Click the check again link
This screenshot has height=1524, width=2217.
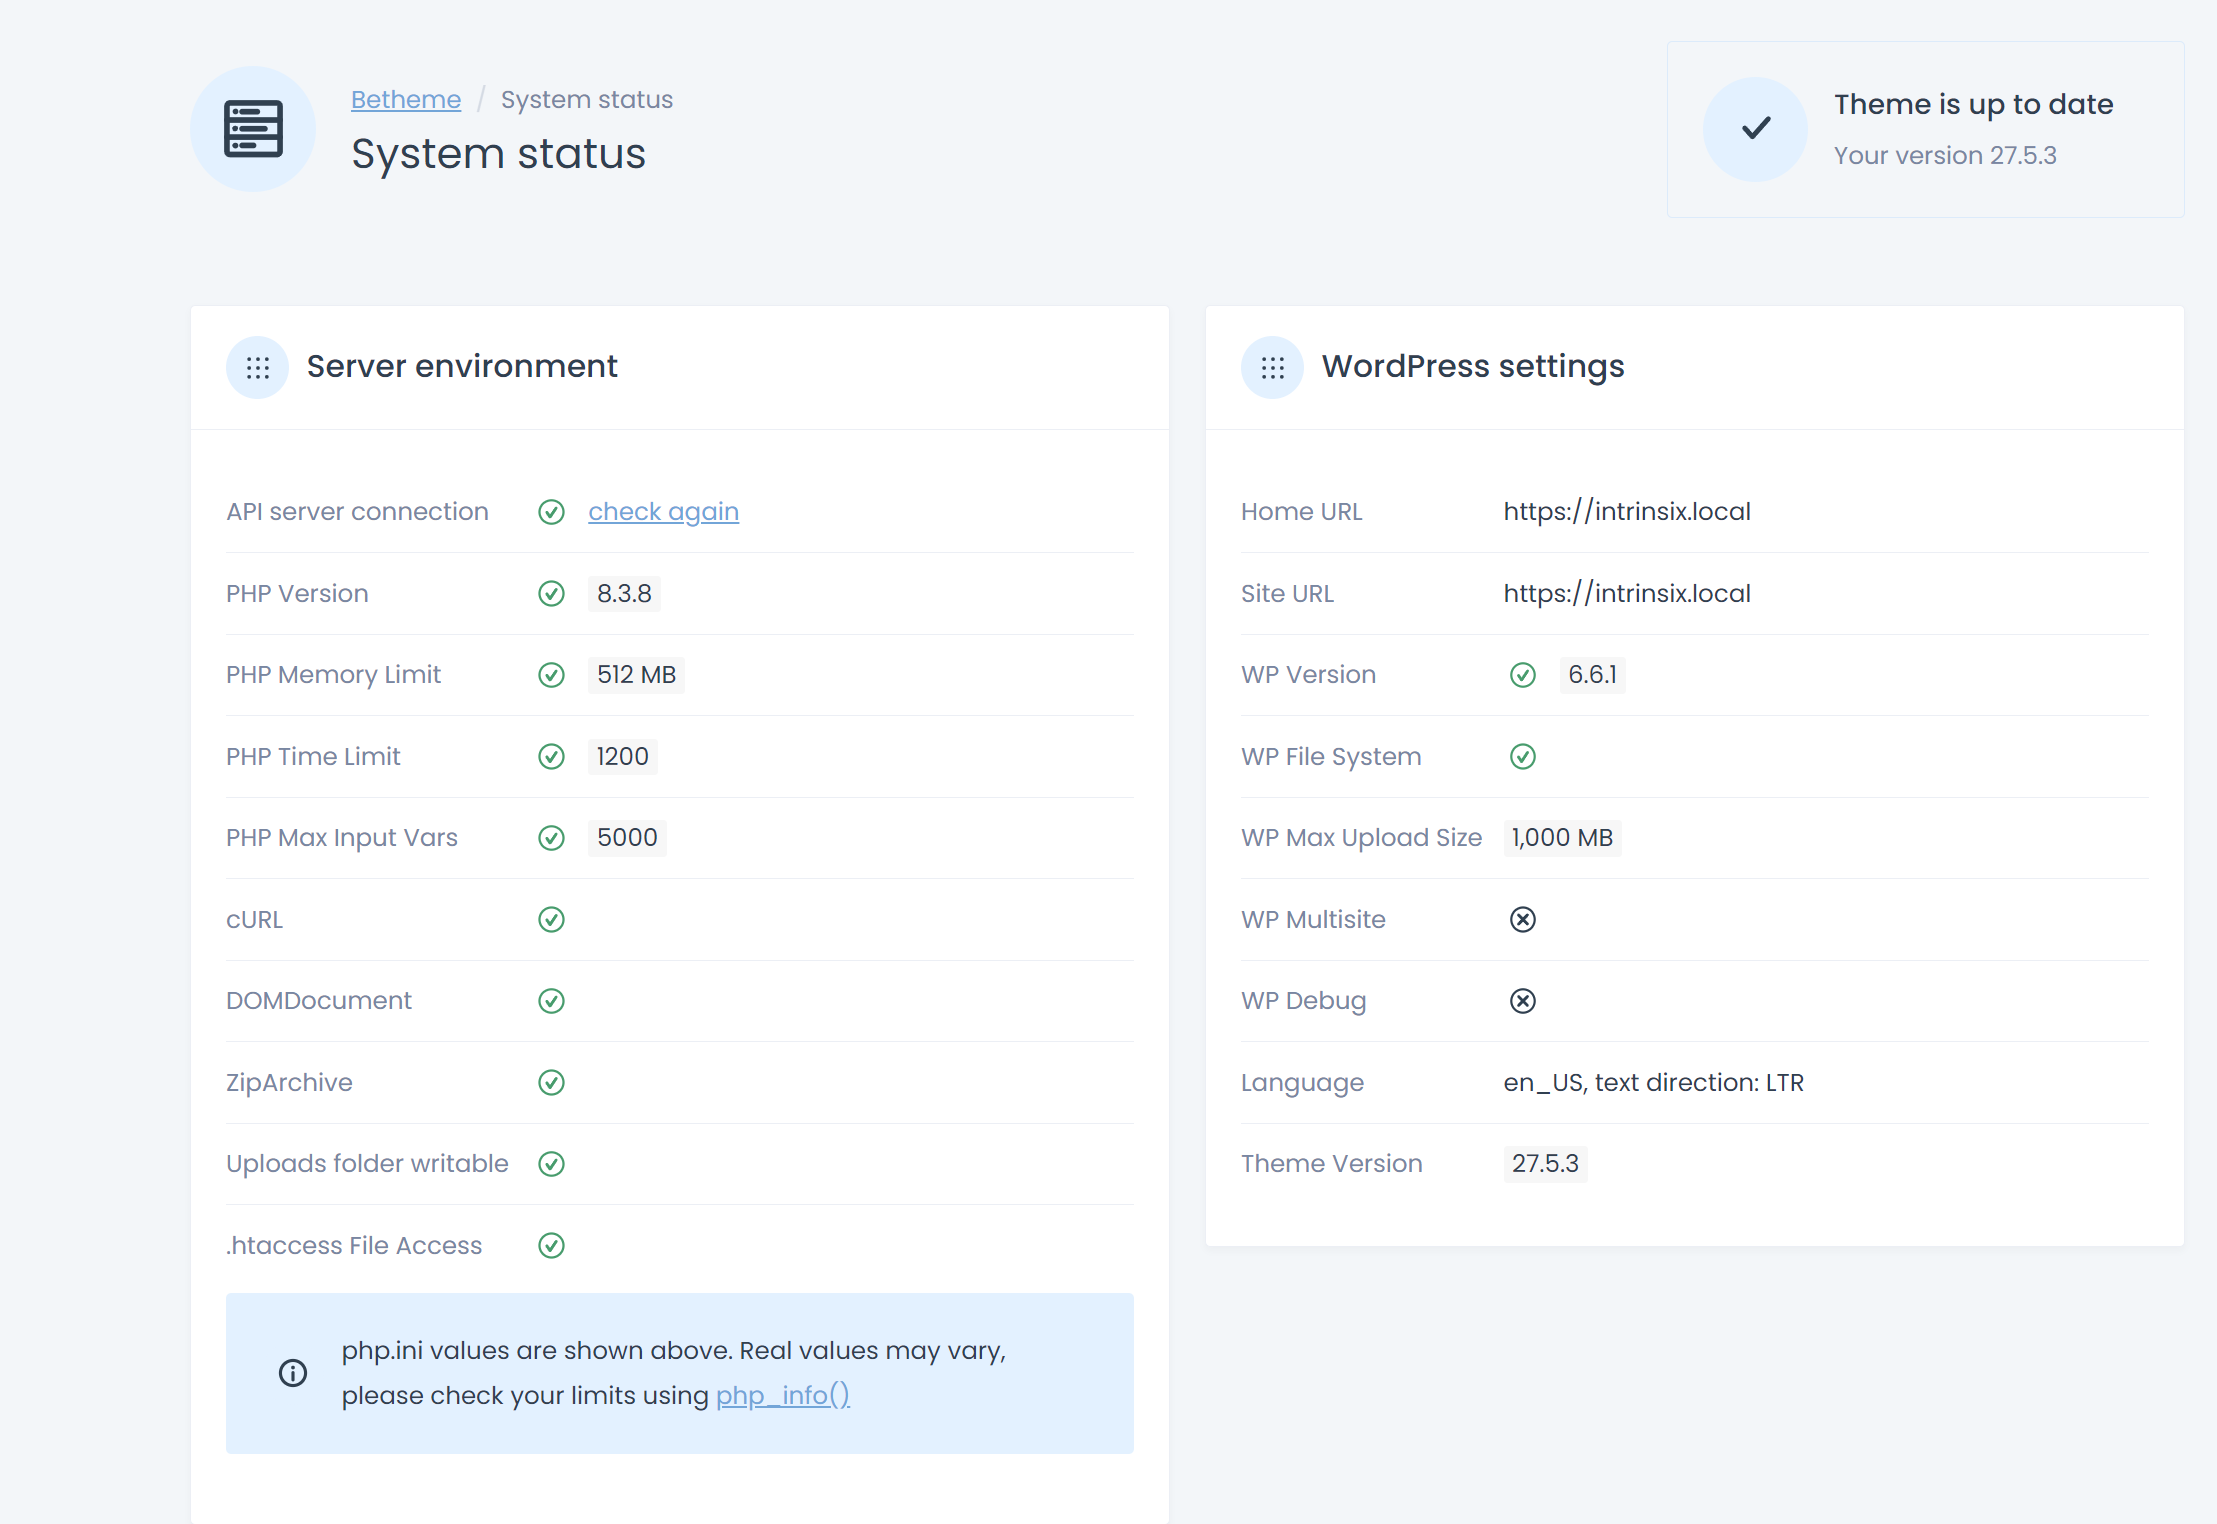664,512
